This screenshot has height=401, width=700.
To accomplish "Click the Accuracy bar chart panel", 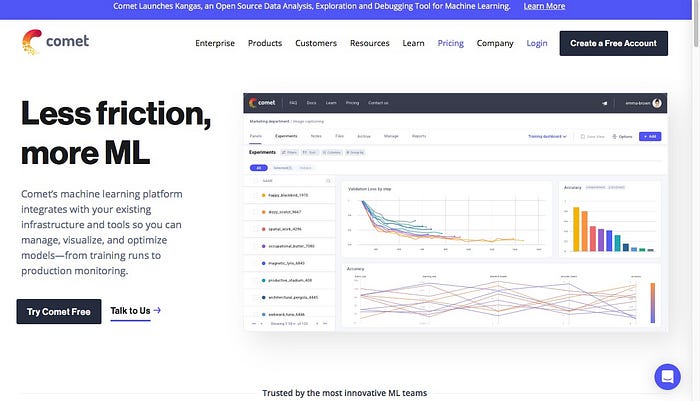I will click(x=610, y=219).
